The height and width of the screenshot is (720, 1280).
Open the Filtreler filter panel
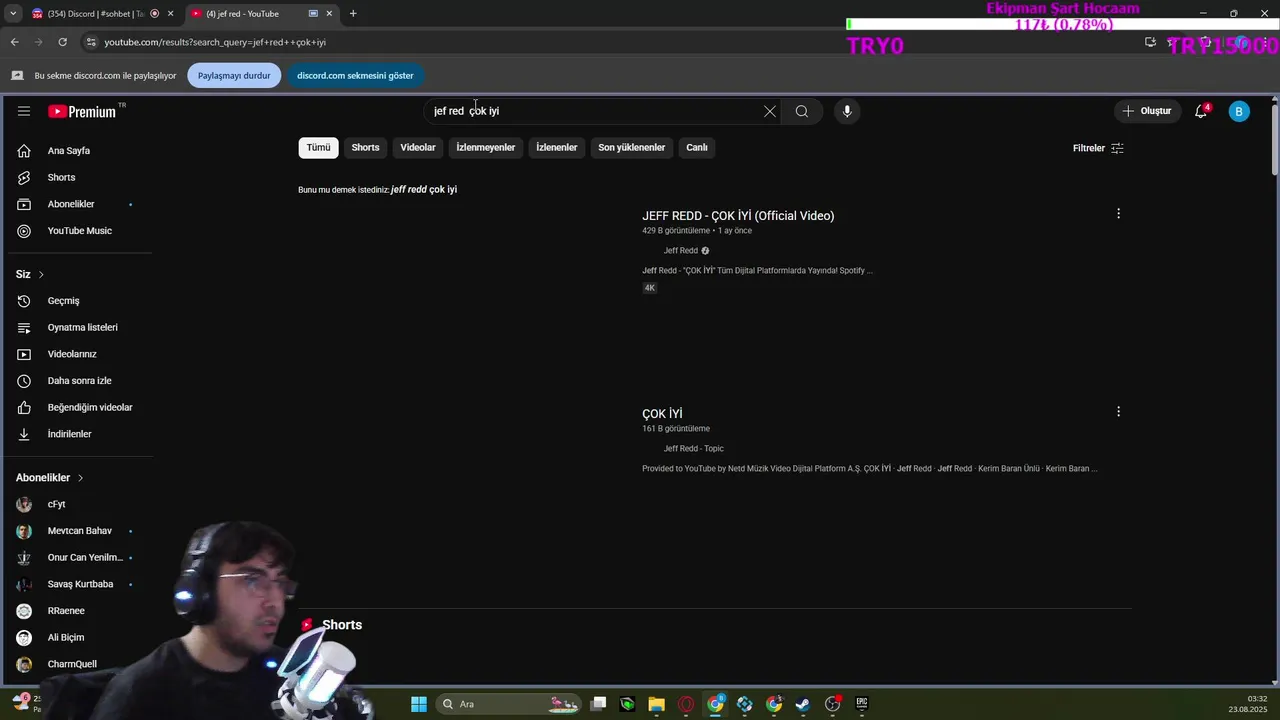1098,148
